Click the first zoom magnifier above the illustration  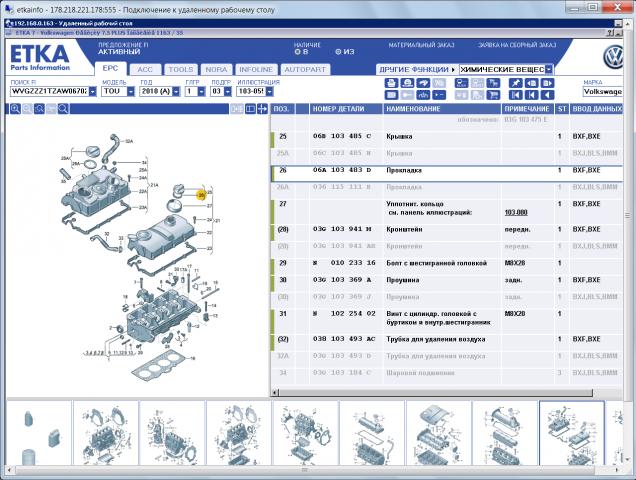coord(15,109)
